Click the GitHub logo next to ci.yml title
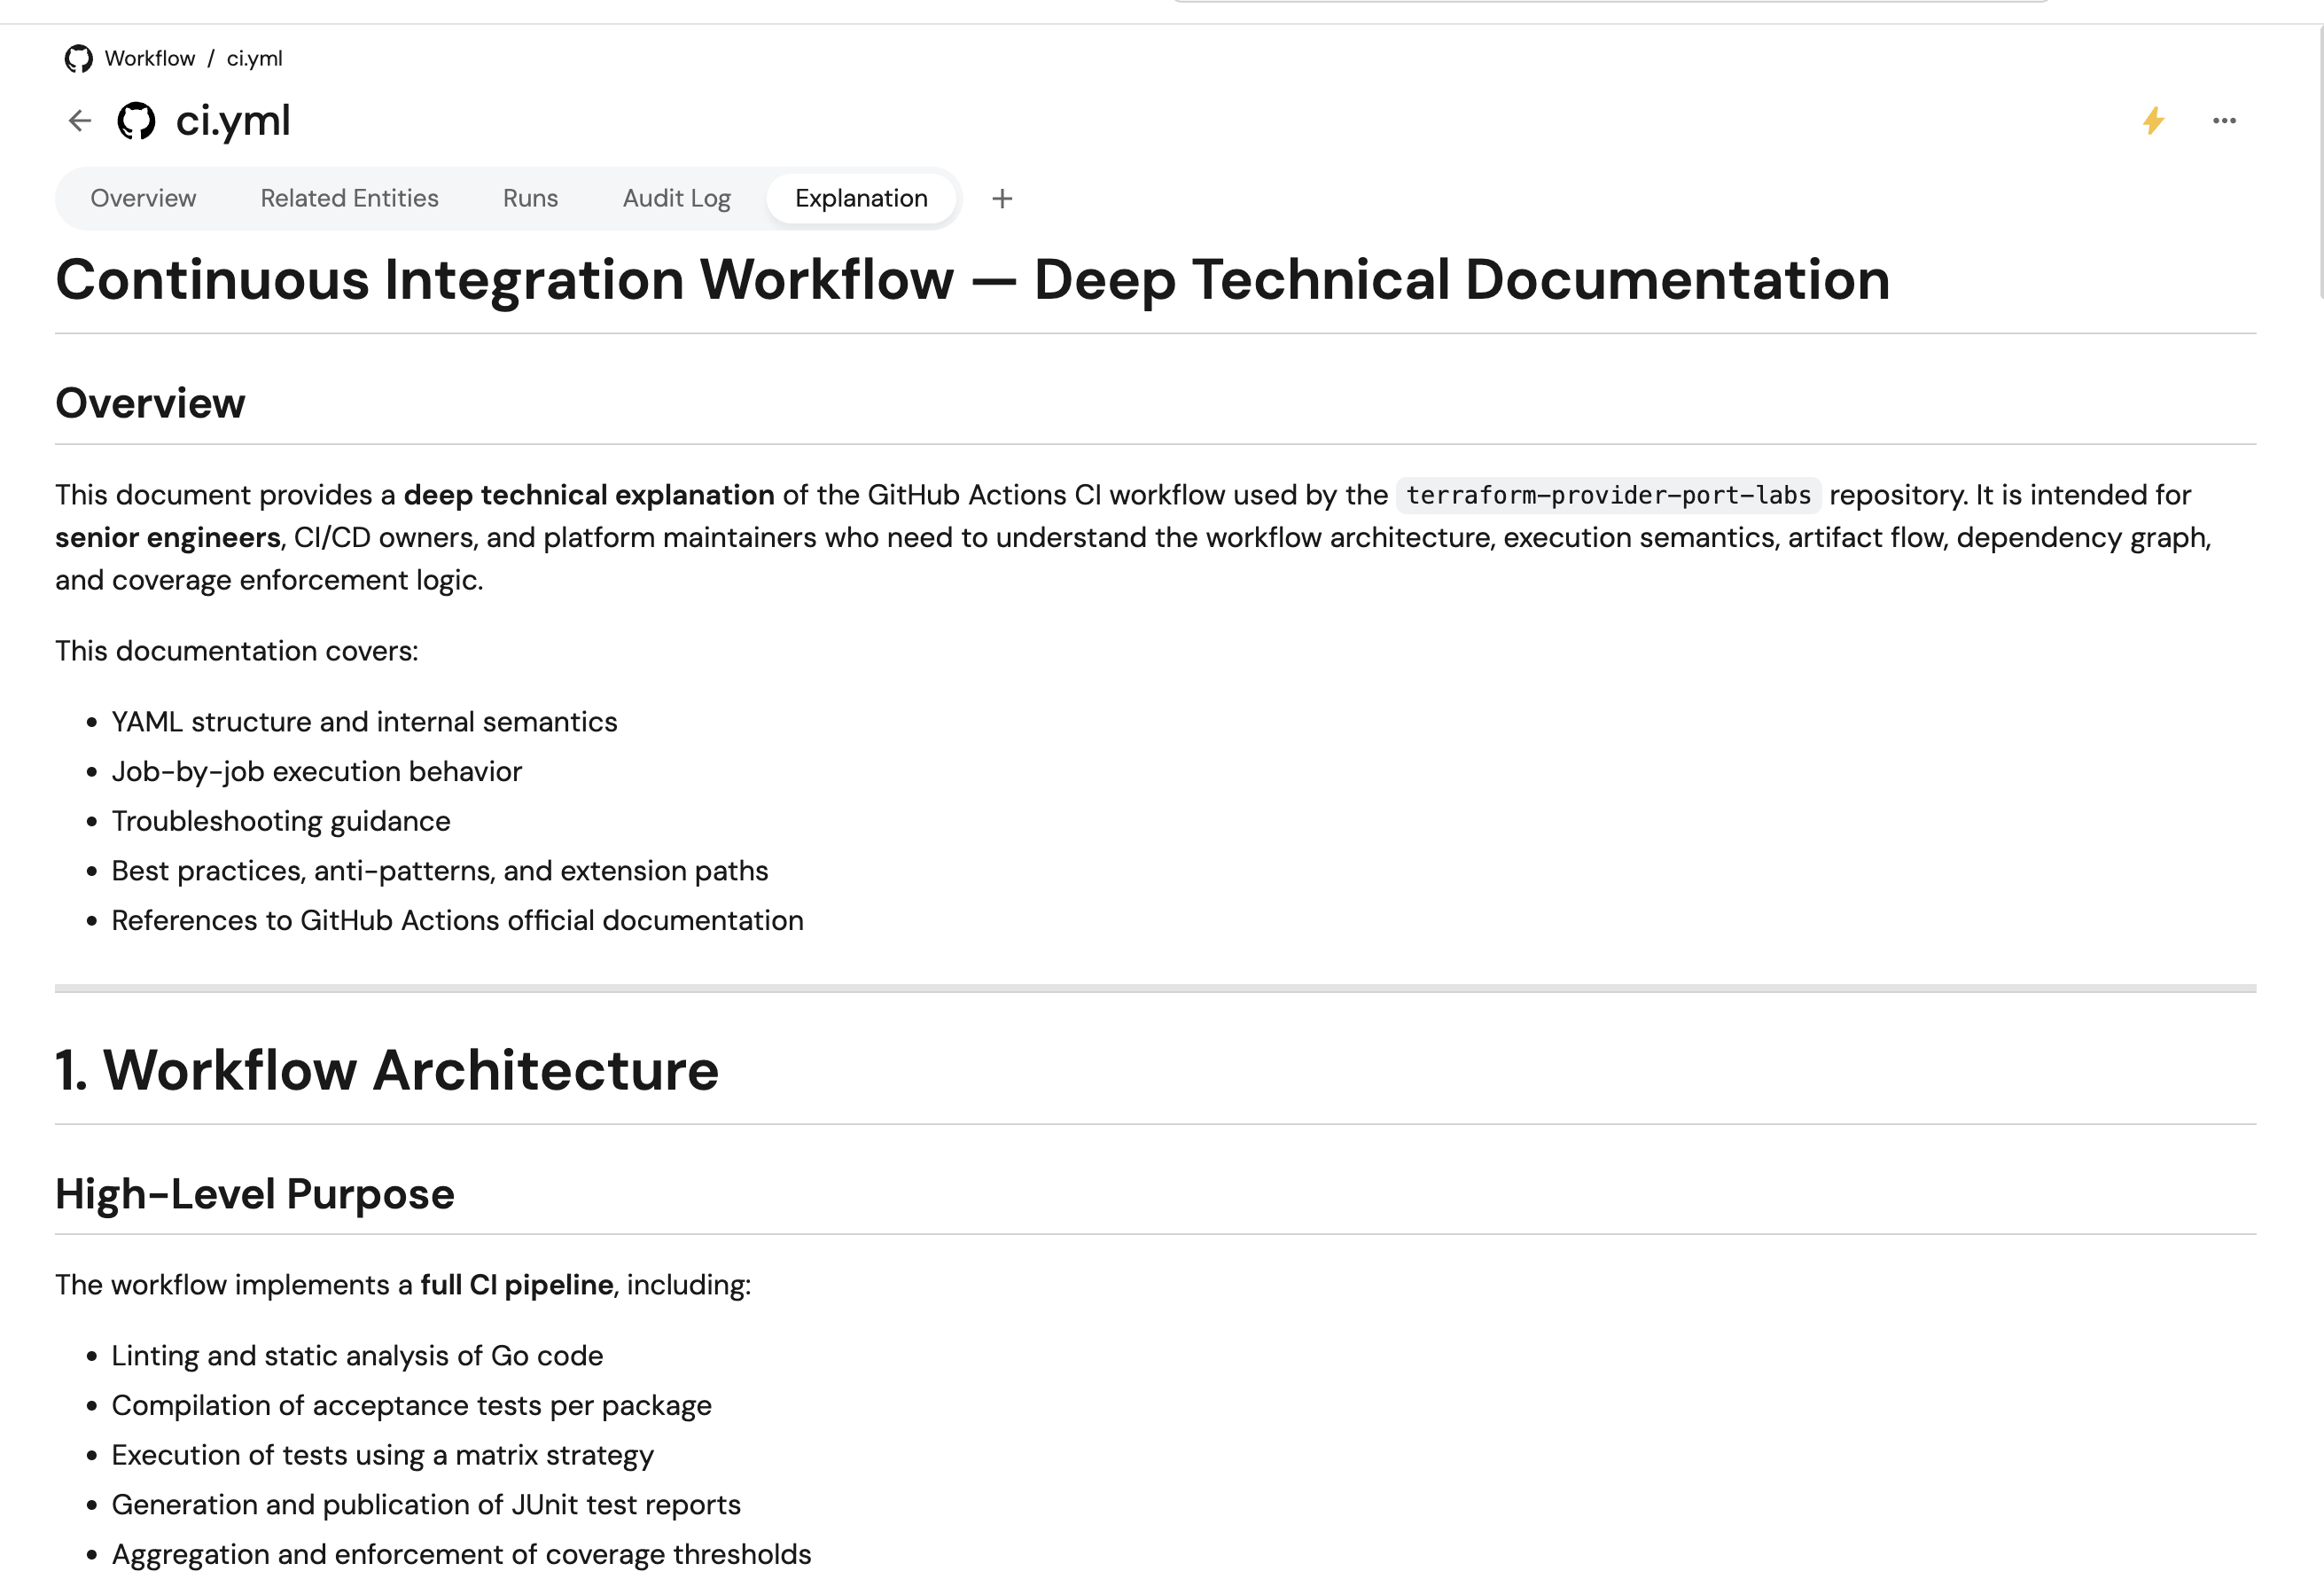Viewport: 2324px width, 1587px height. coord(136,121)
